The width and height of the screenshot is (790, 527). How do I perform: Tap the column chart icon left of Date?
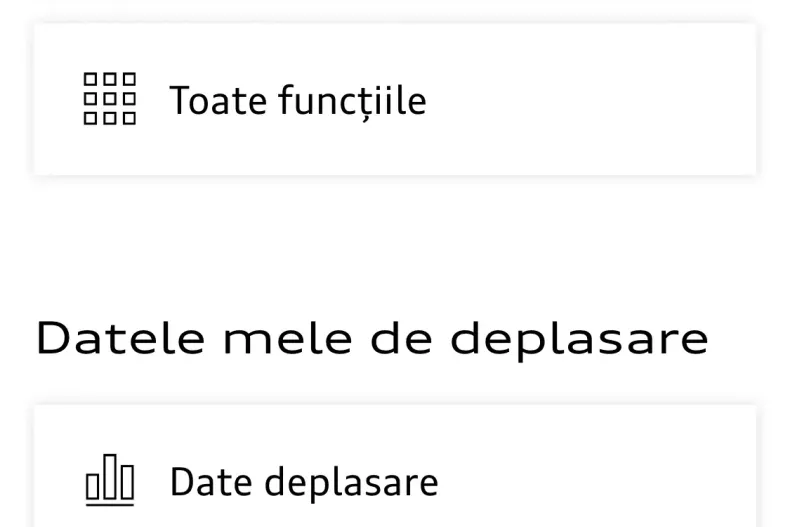tap(109, 481)
